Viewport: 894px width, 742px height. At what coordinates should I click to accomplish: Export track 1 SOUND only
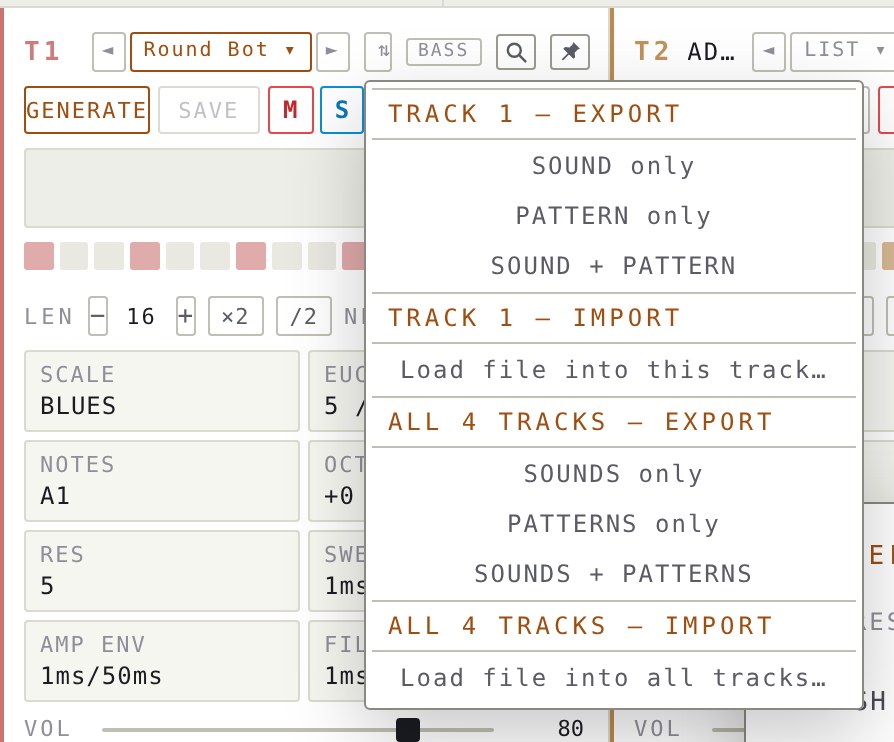613,166
